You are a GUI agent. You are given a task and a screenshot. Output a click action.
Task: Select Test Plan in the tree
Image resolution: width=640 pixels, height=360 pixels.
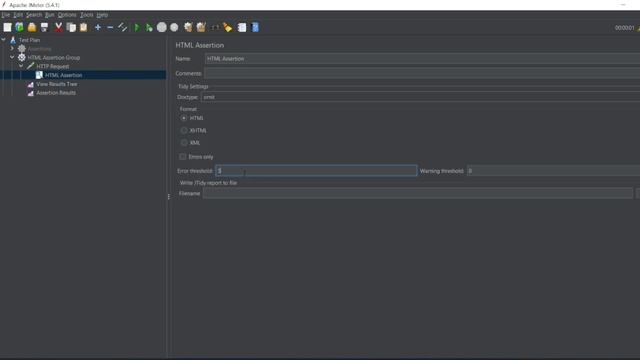[x=29, y=40]
